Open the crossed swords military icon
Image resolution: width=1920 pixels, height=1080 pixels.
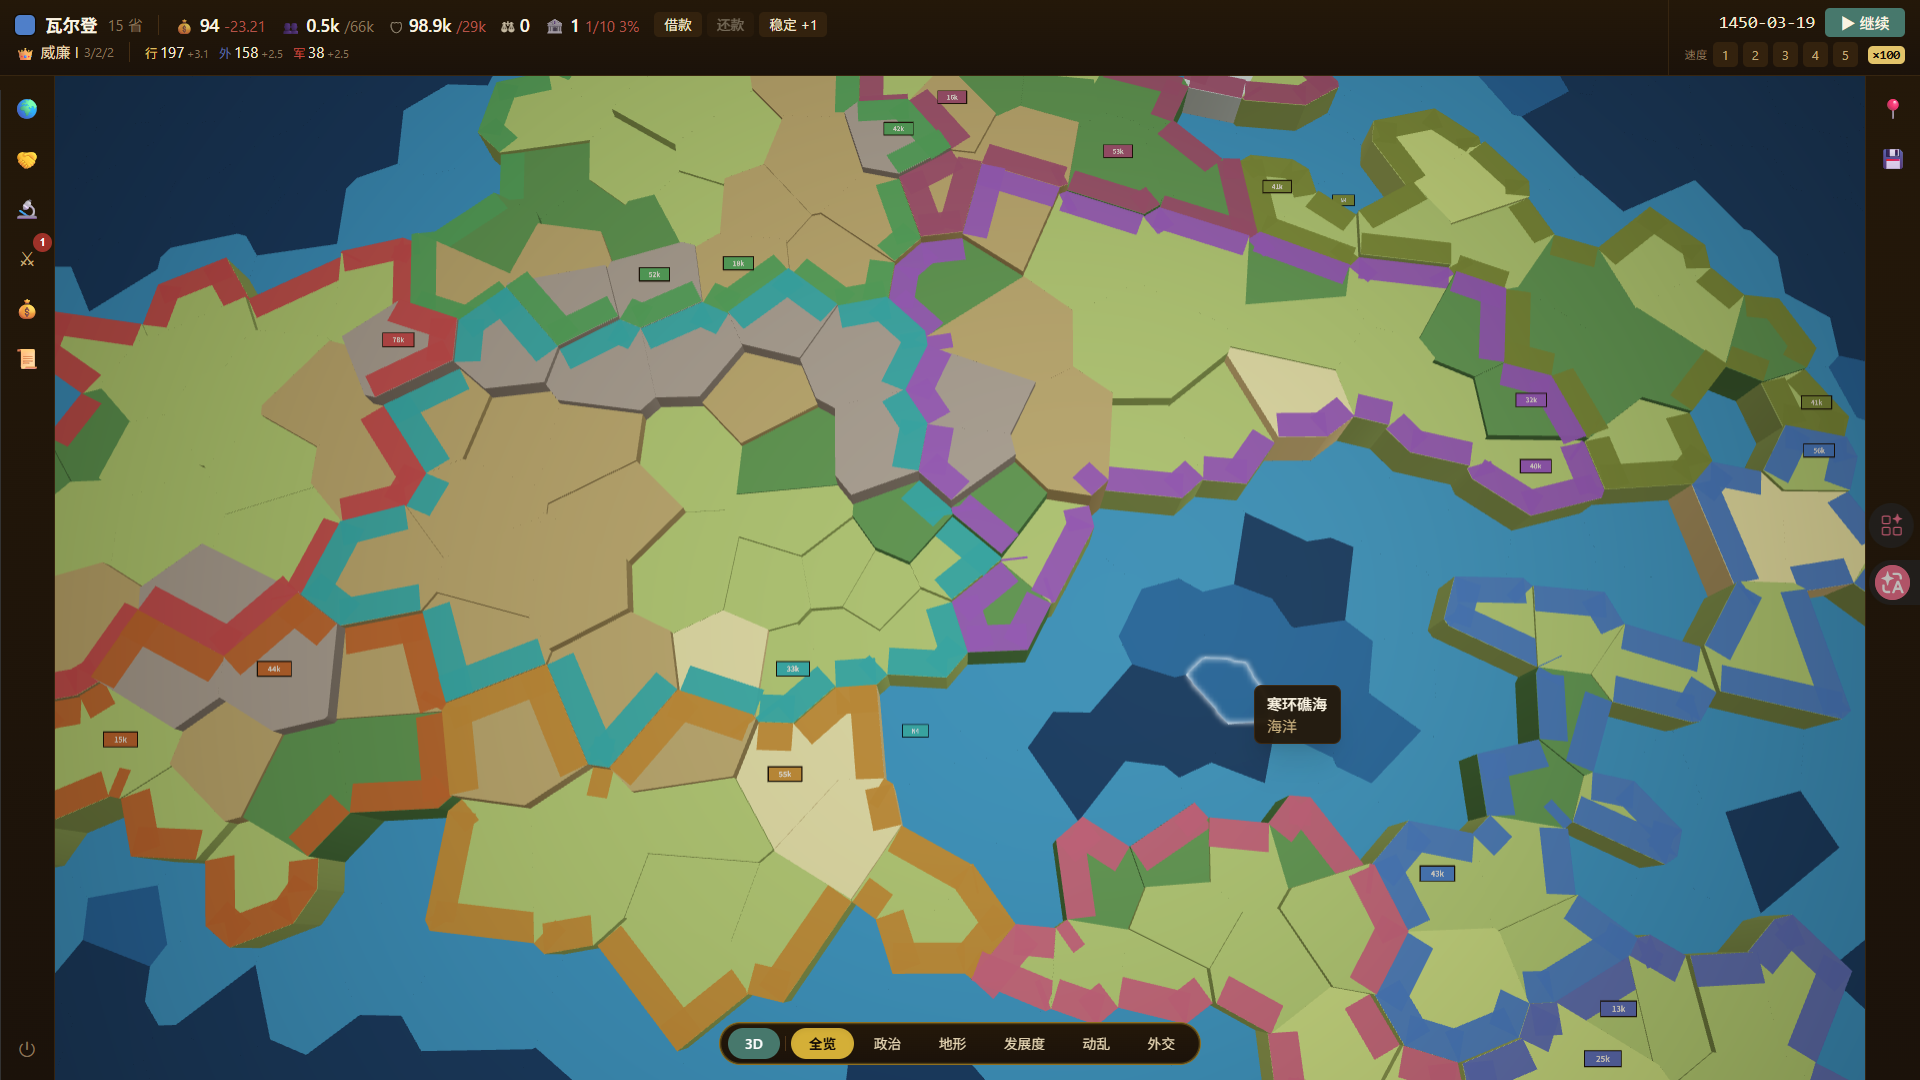[x=27, y=259]
